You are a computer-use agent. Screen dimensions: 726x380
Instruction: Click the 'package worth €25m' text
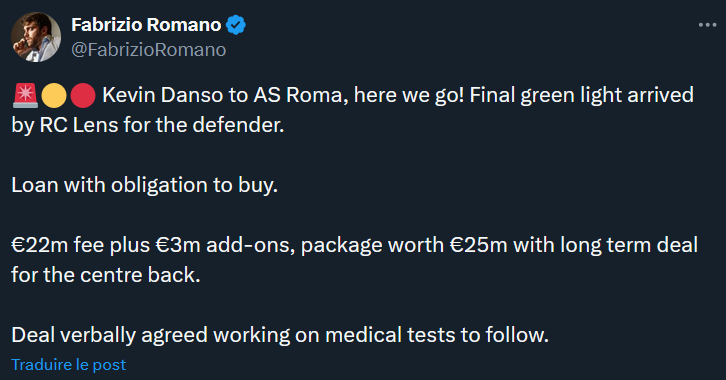[404, 245]
